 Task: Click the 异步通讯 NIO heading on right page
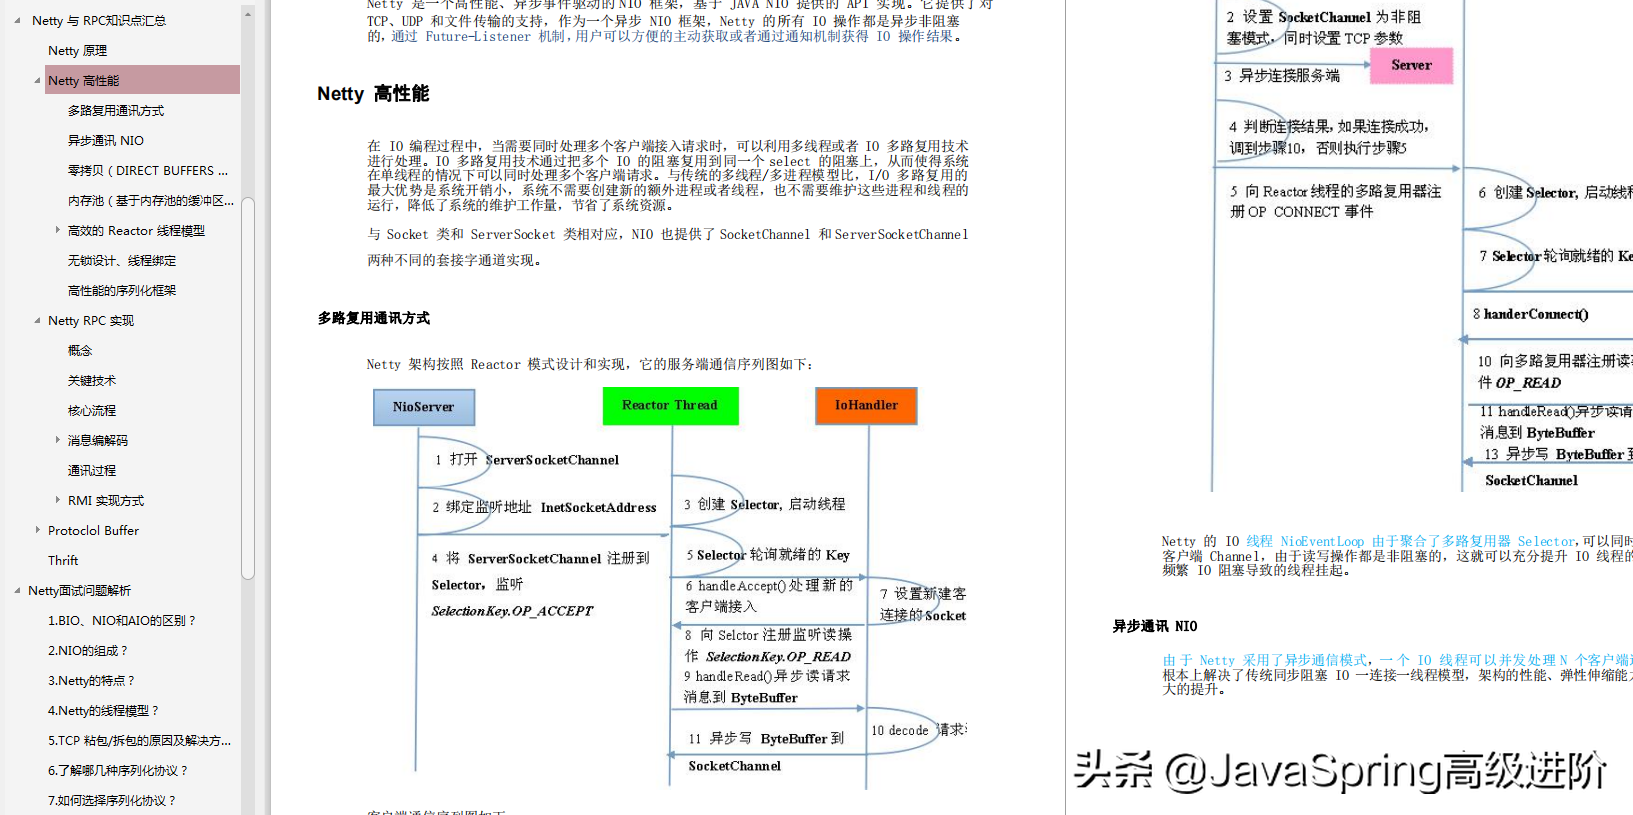pos(1154,626)
